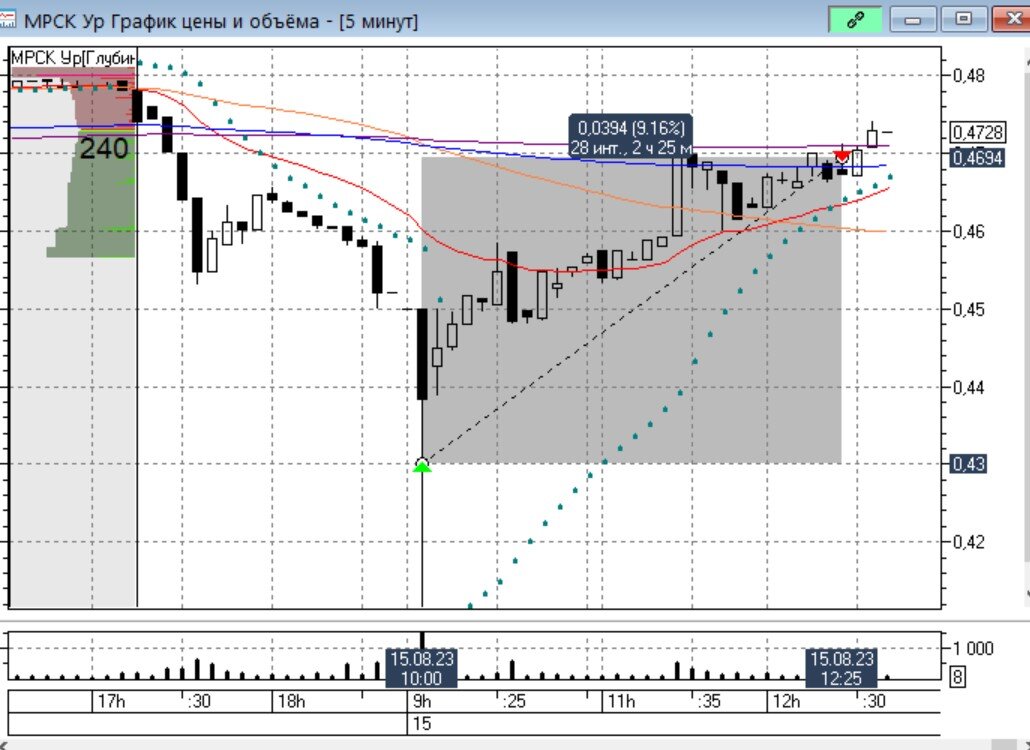1030x750 pixels.
Task: Click the date 15 on the time axis
Action: 422,724
